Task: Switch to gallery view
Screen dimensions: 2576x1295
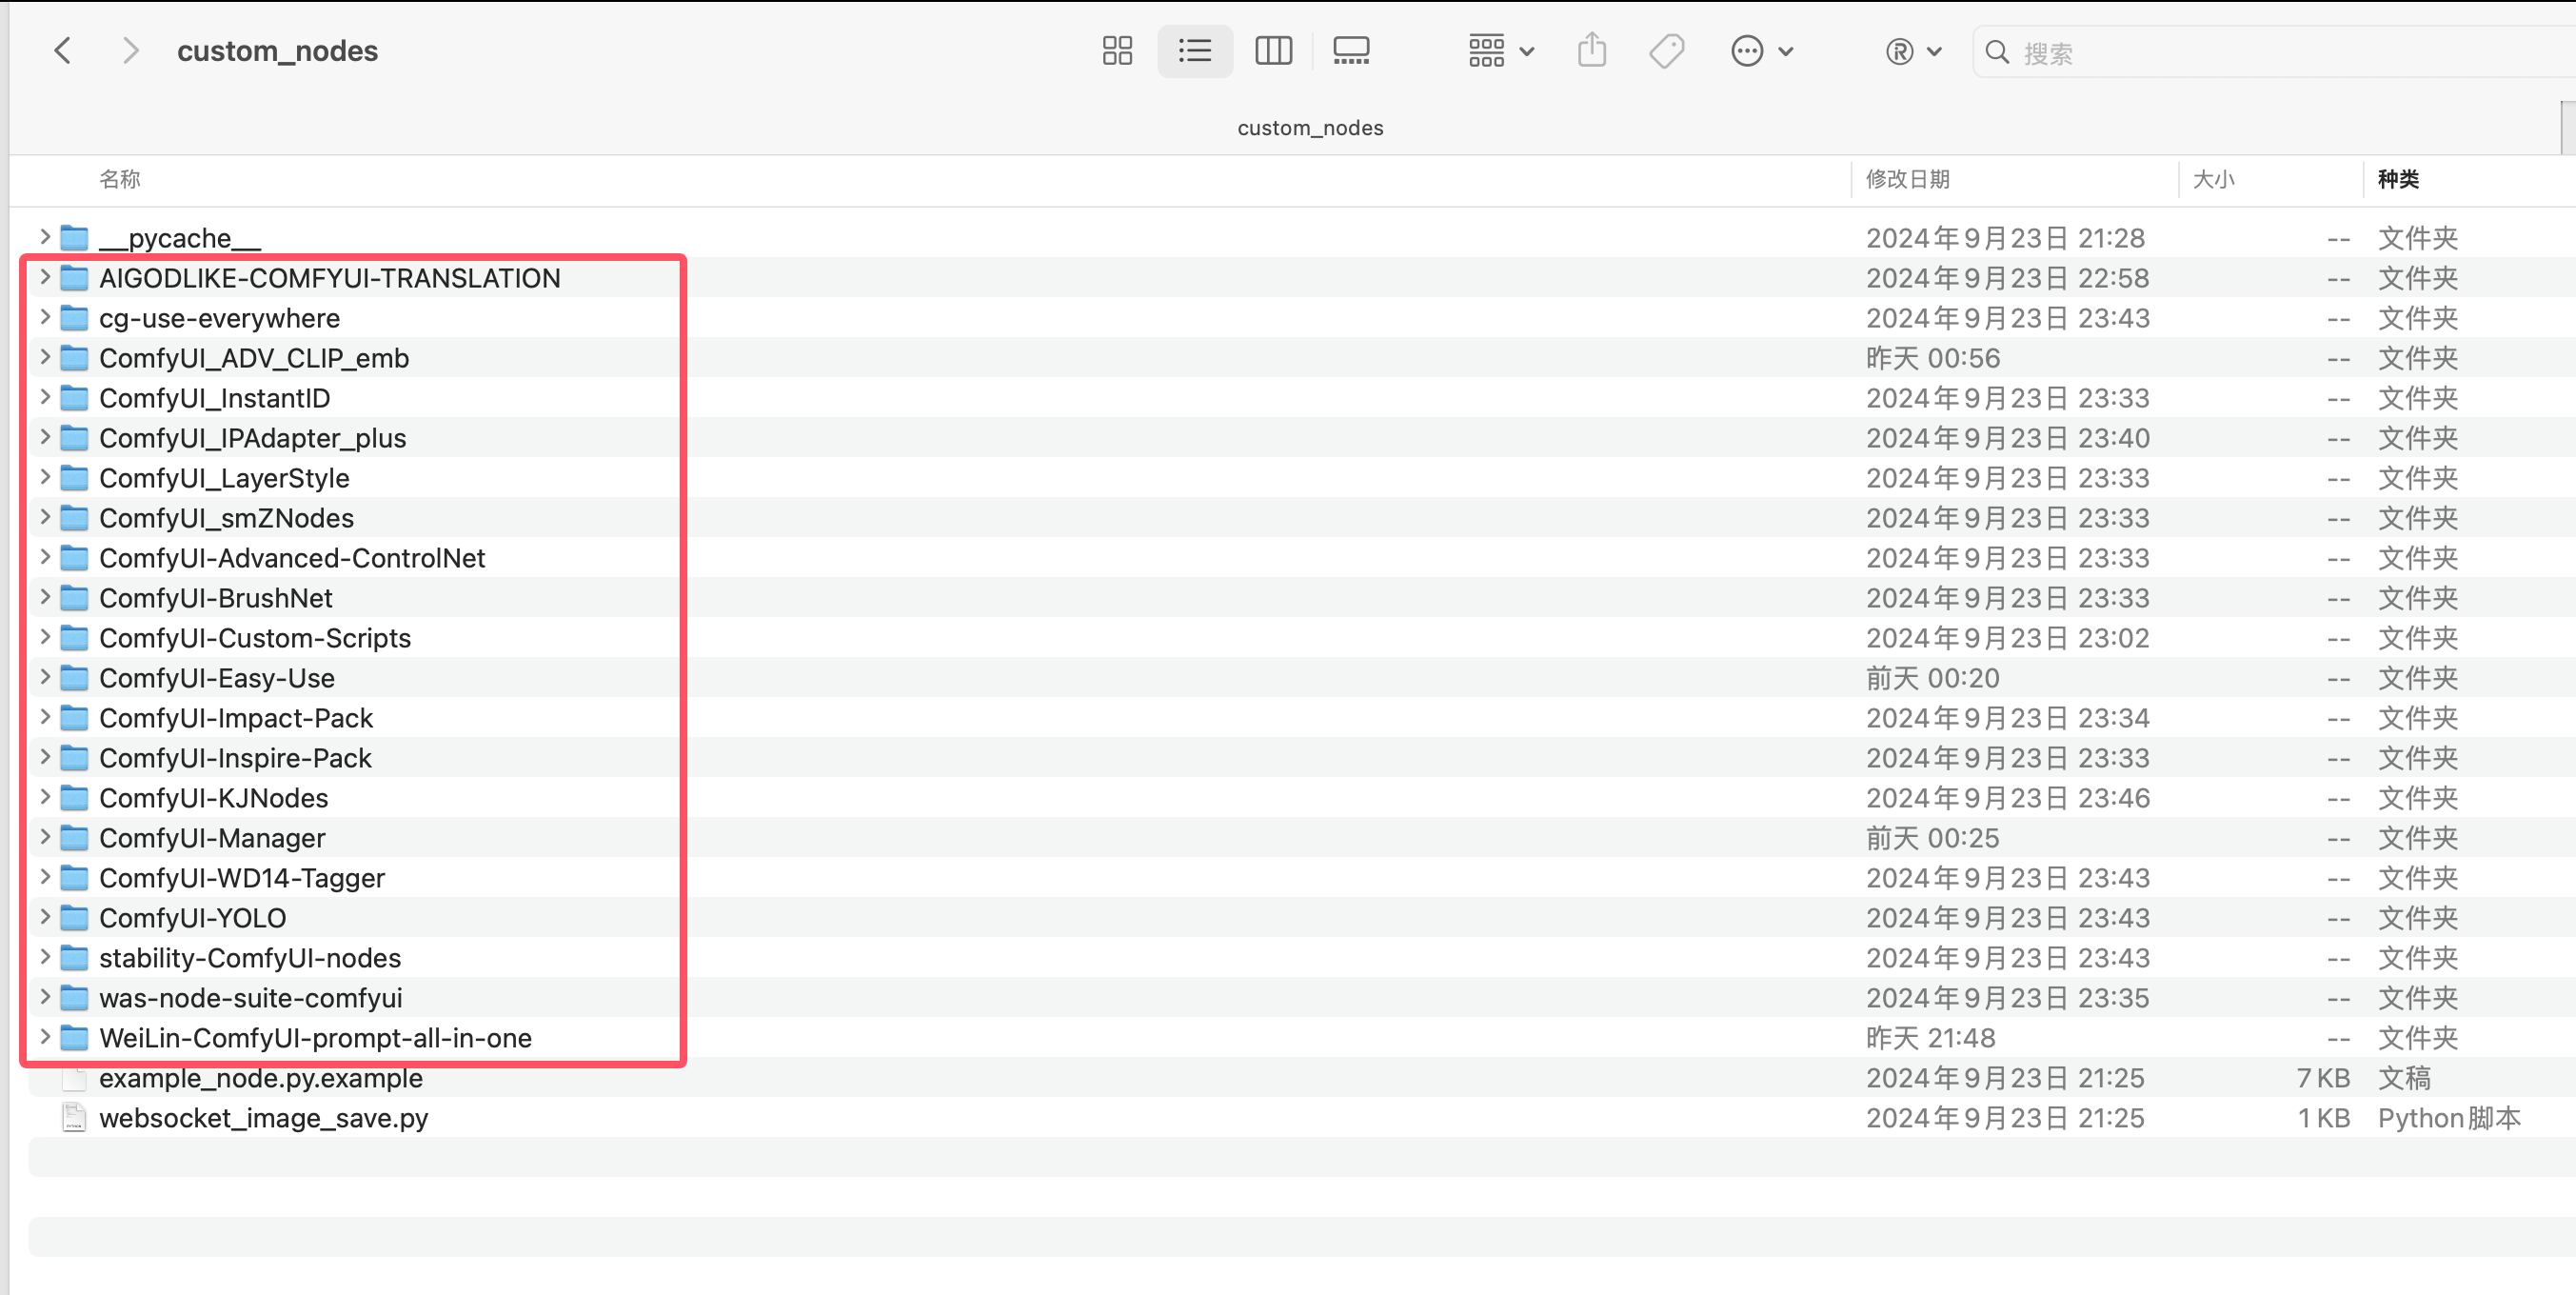Action: [1351, 51]
